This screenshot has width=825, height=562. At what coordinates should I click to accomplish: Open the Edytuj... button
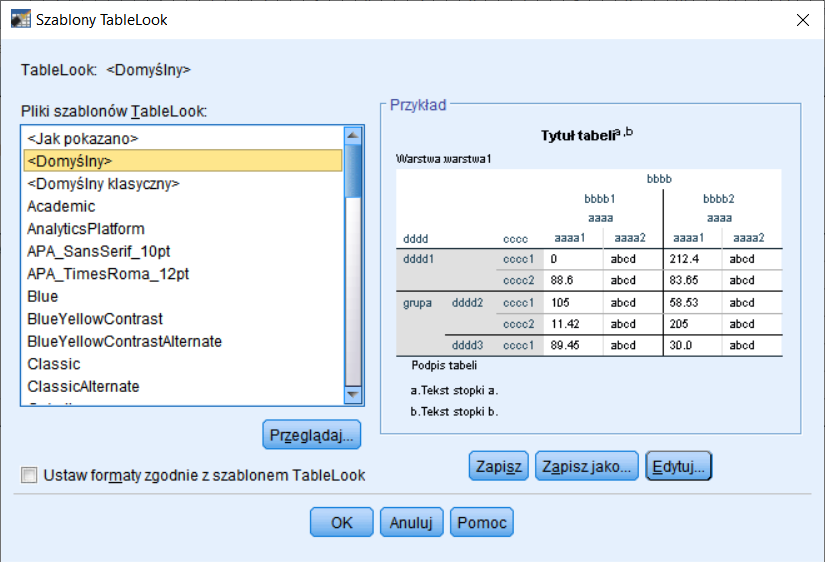679,466
